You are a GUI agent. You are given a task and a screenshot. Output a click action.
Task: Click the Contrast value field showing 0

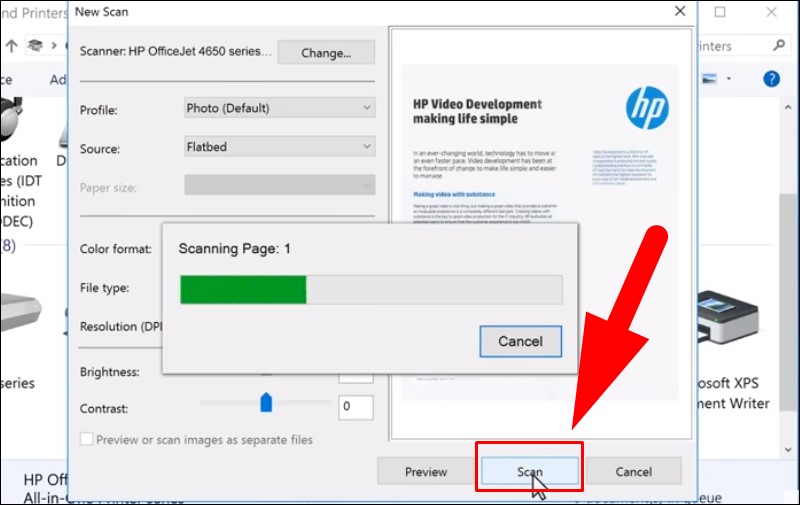point(356,407)
